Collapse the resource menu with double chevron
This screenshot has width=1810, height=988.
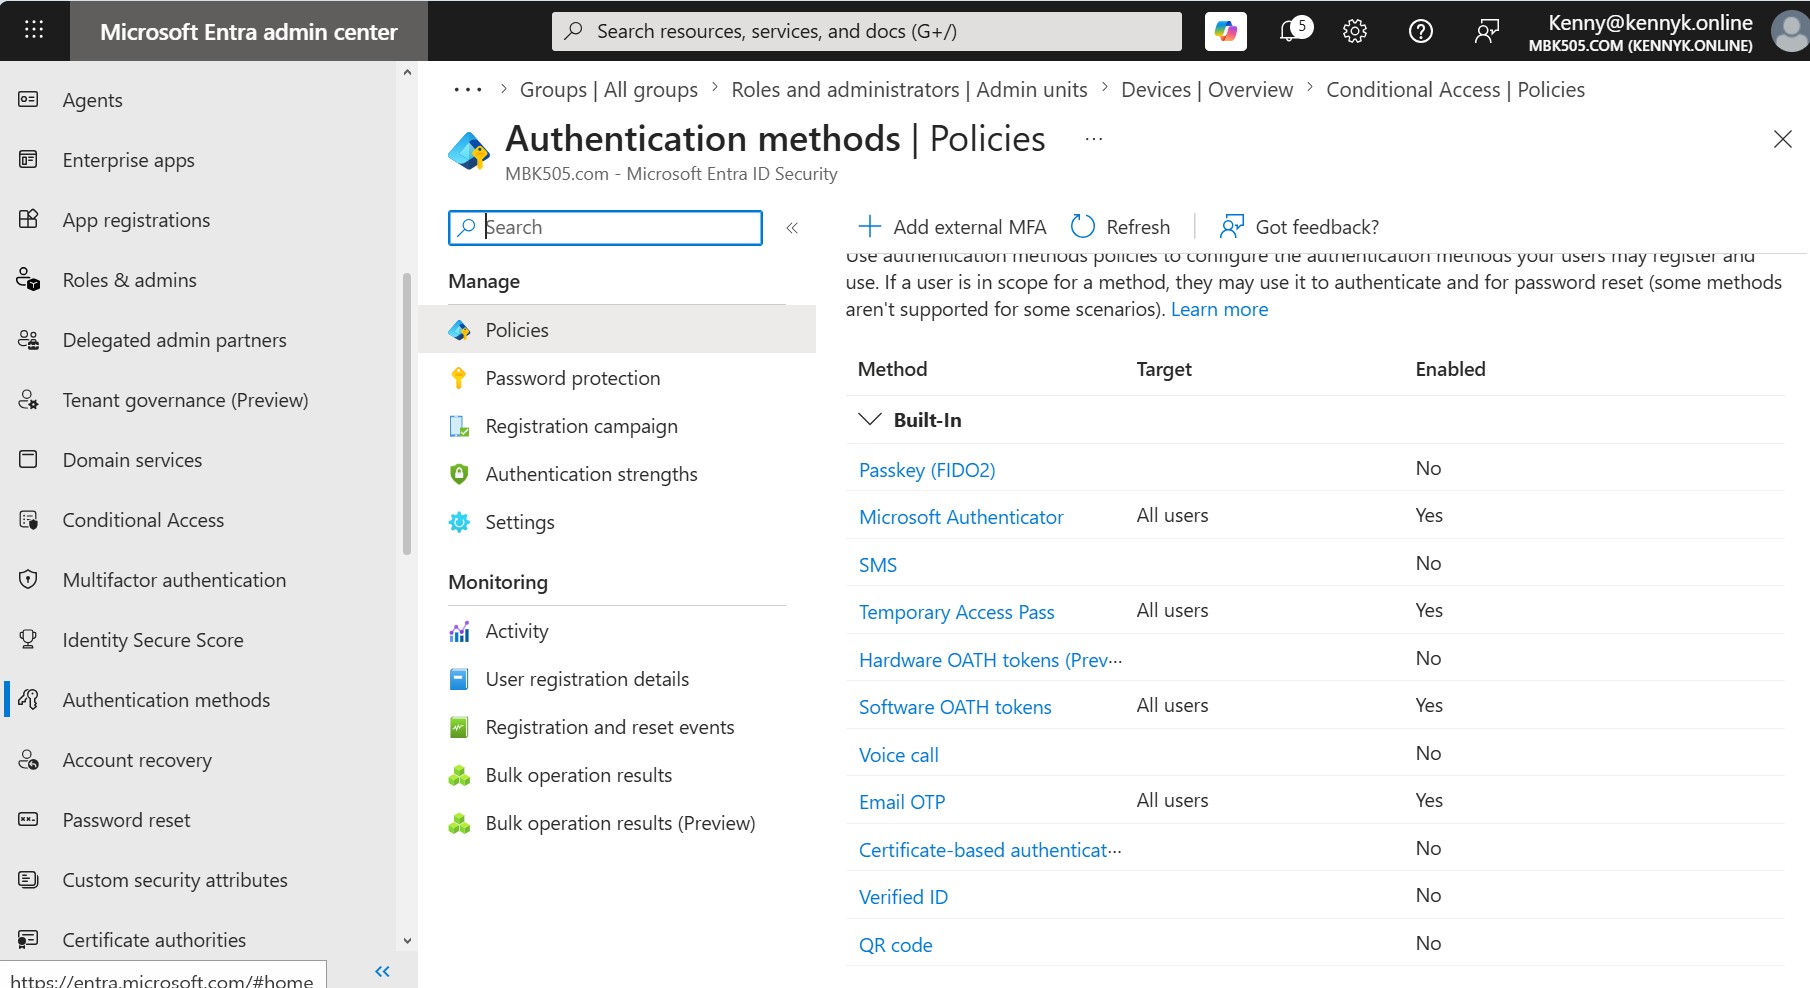[x=792, y=228]
